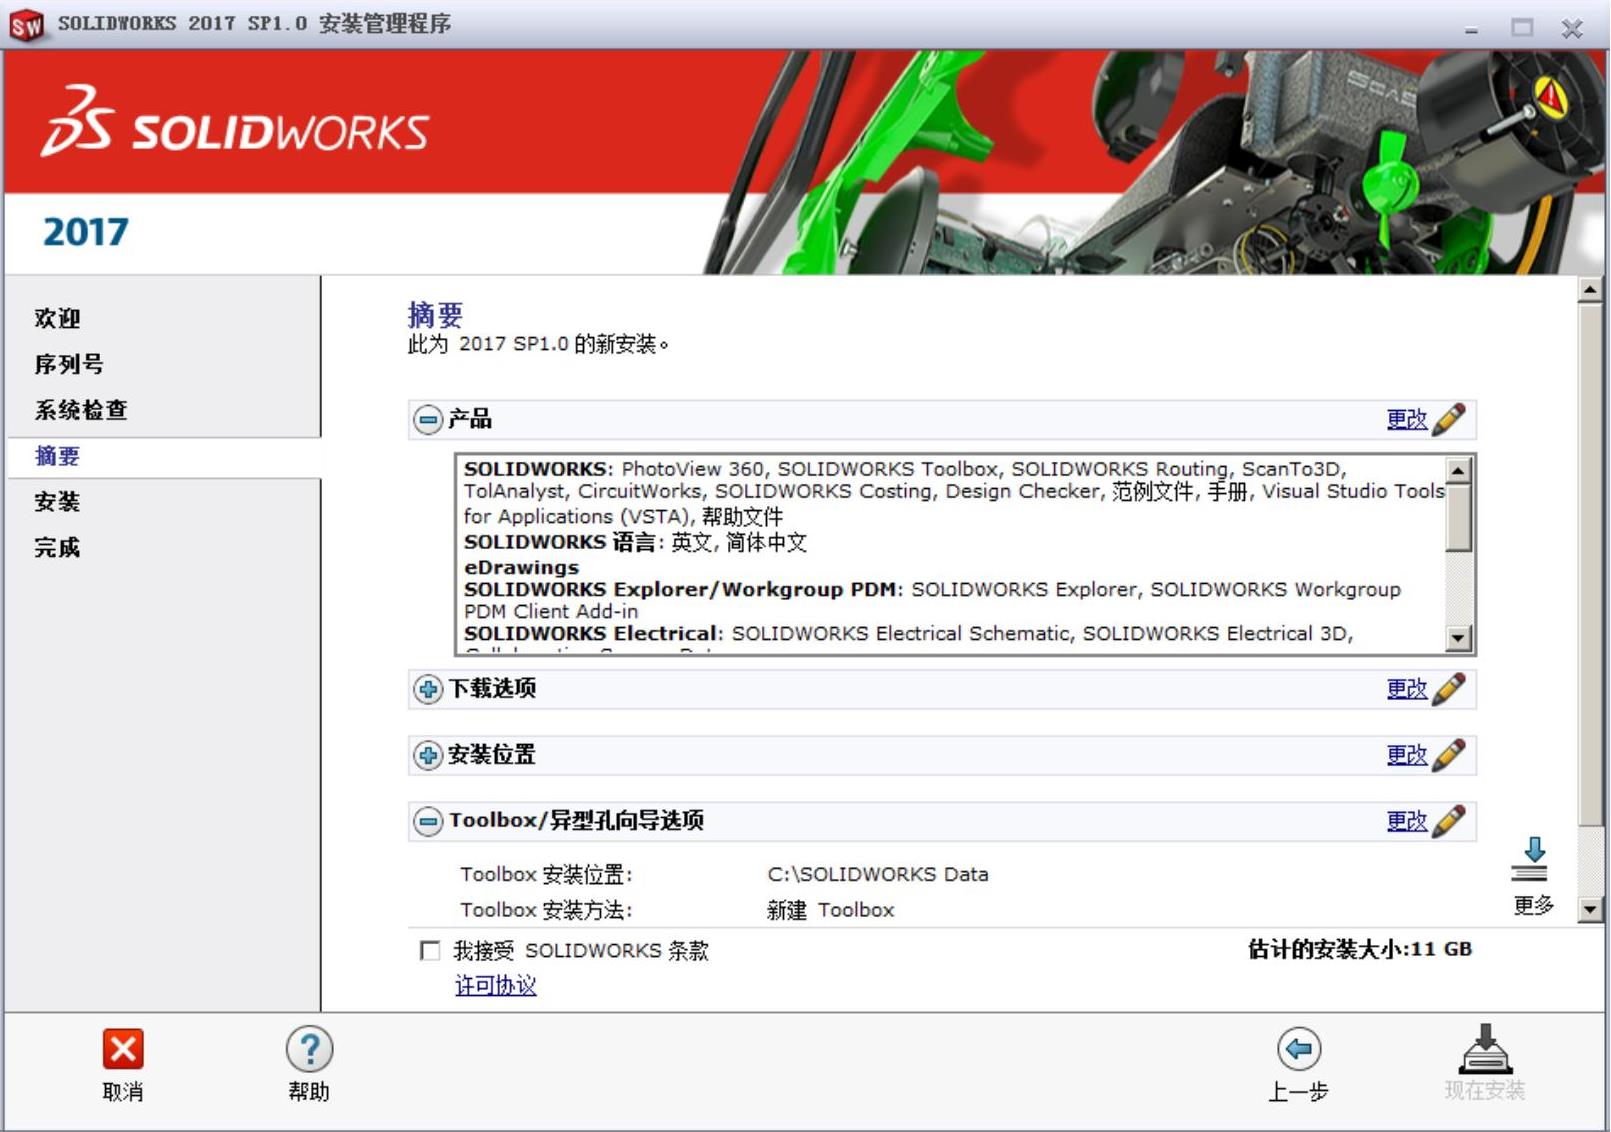Collapse the 产品 section
This screenshot has width=1611, height=1132.
[x=428, y=419]
